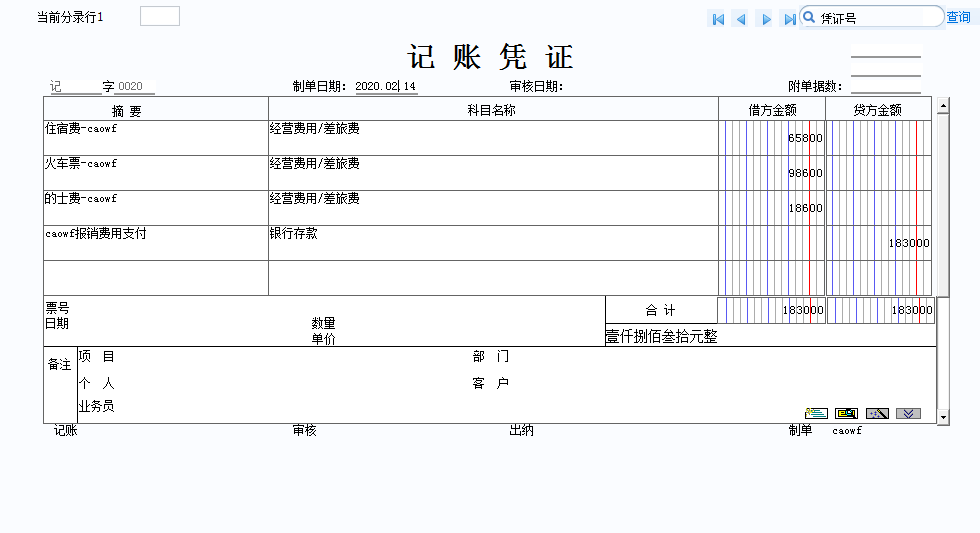This screenshot has width=980, height=533.
Task: Click the 部门 field in 备注
Action: (491, 356)
